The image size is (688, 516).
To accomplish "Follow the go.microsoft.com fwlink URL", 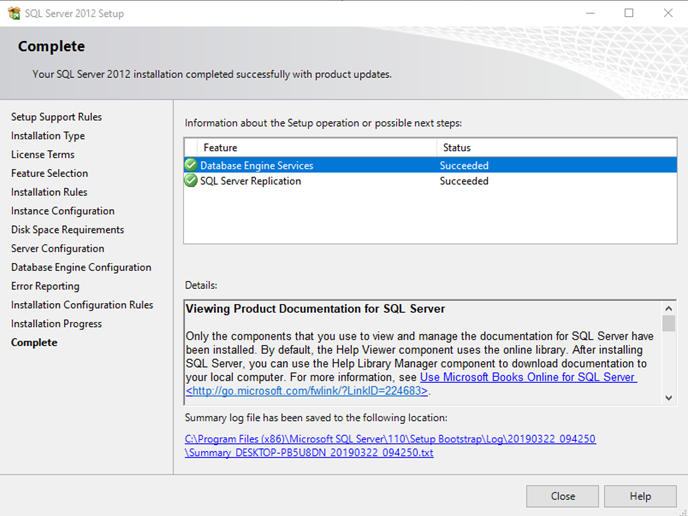I will tap(307, 391).
